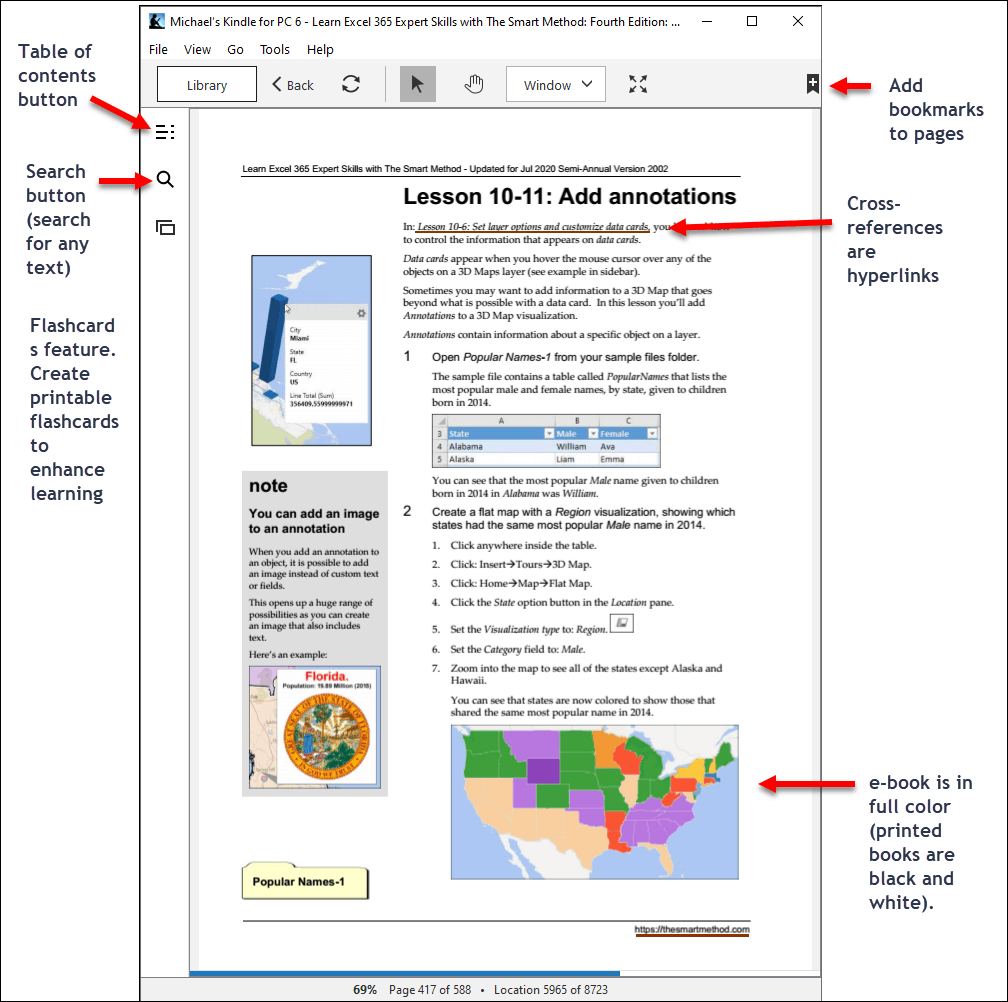Open the Tools menu

274,49
